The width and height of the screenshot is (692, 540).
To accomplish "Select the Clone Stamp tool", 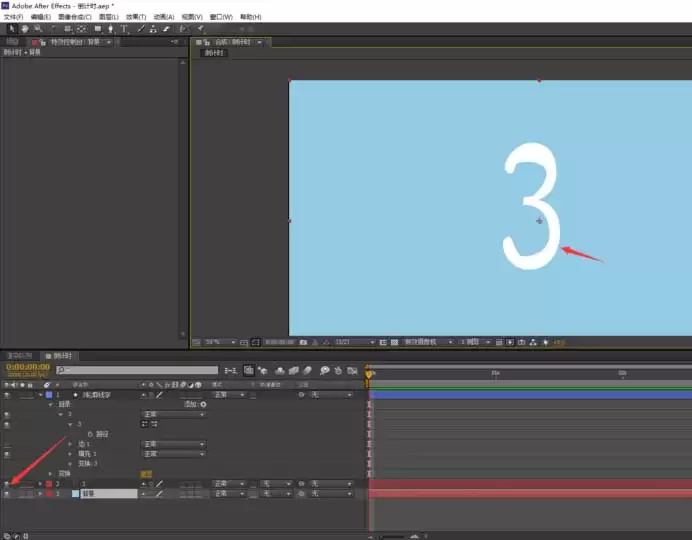I will pos(153,29).
